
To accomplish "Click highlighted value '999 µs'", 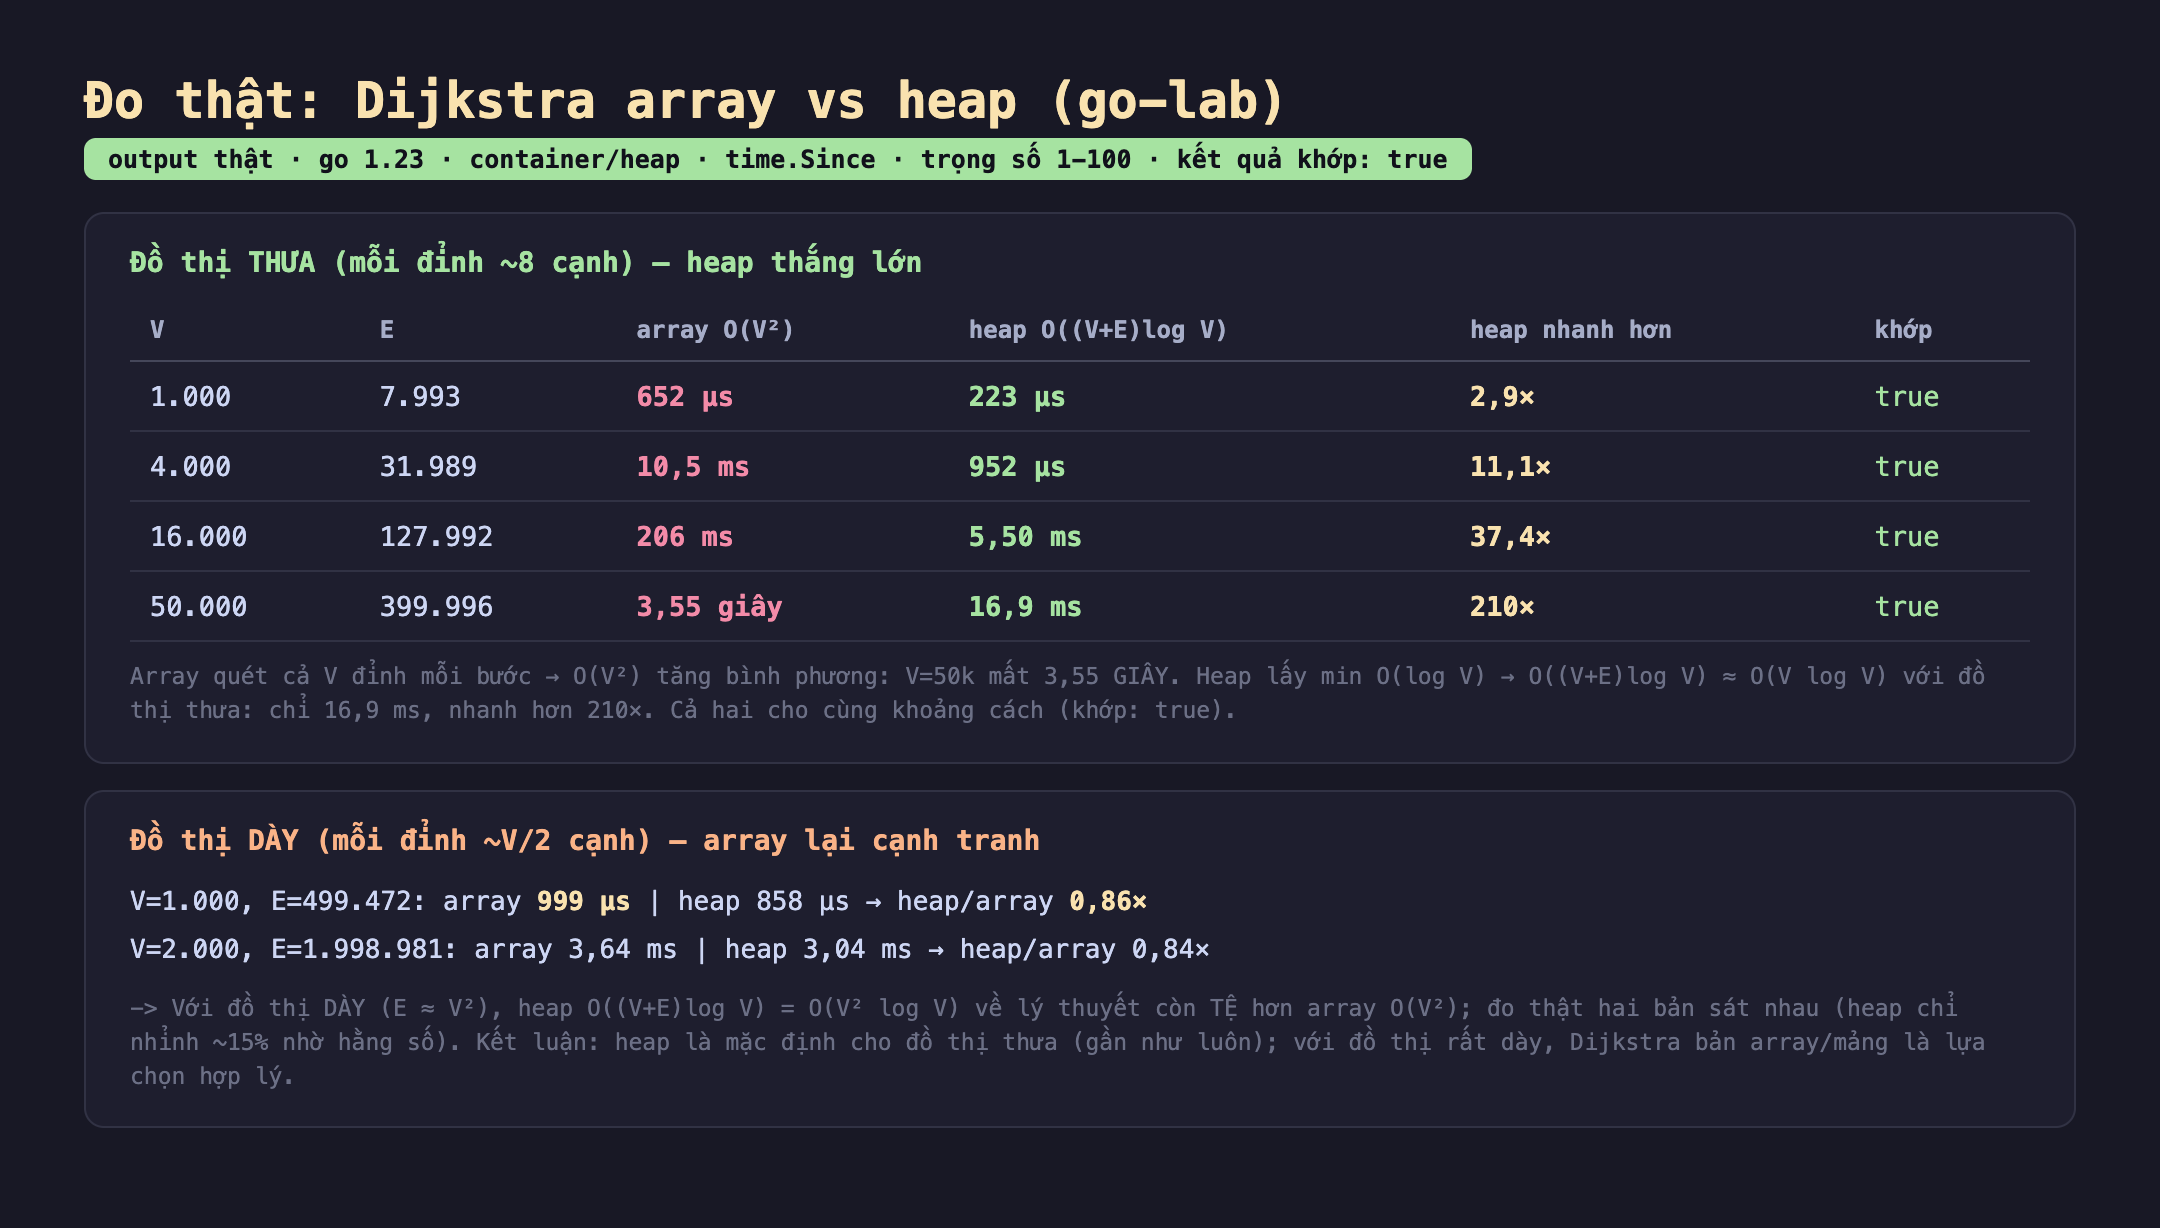I will tap(584, 902).
